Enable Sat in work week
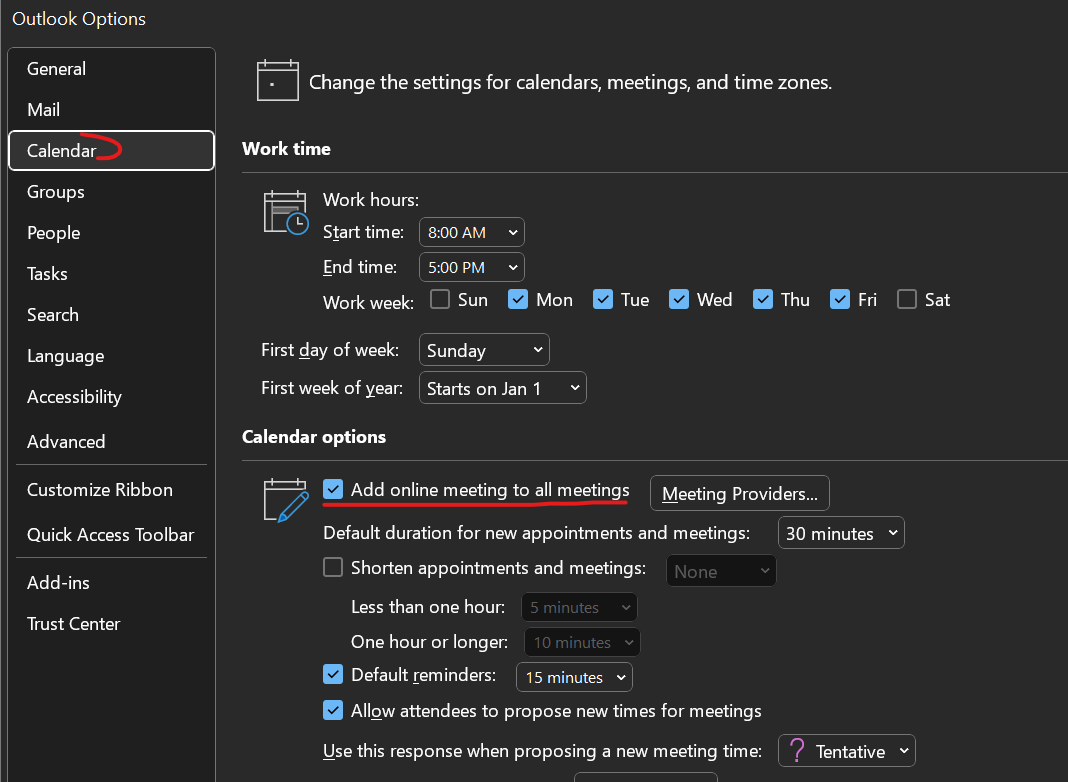The image size is (1068, 782). coord(907,299)
